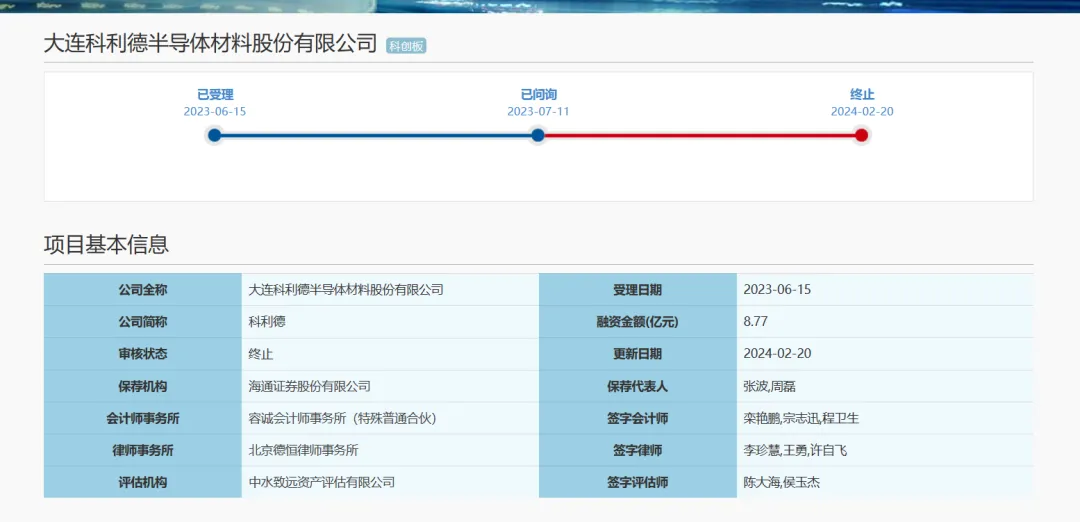
Task: Click the 评估机构 label cell
Action: (x=143, y=482)
